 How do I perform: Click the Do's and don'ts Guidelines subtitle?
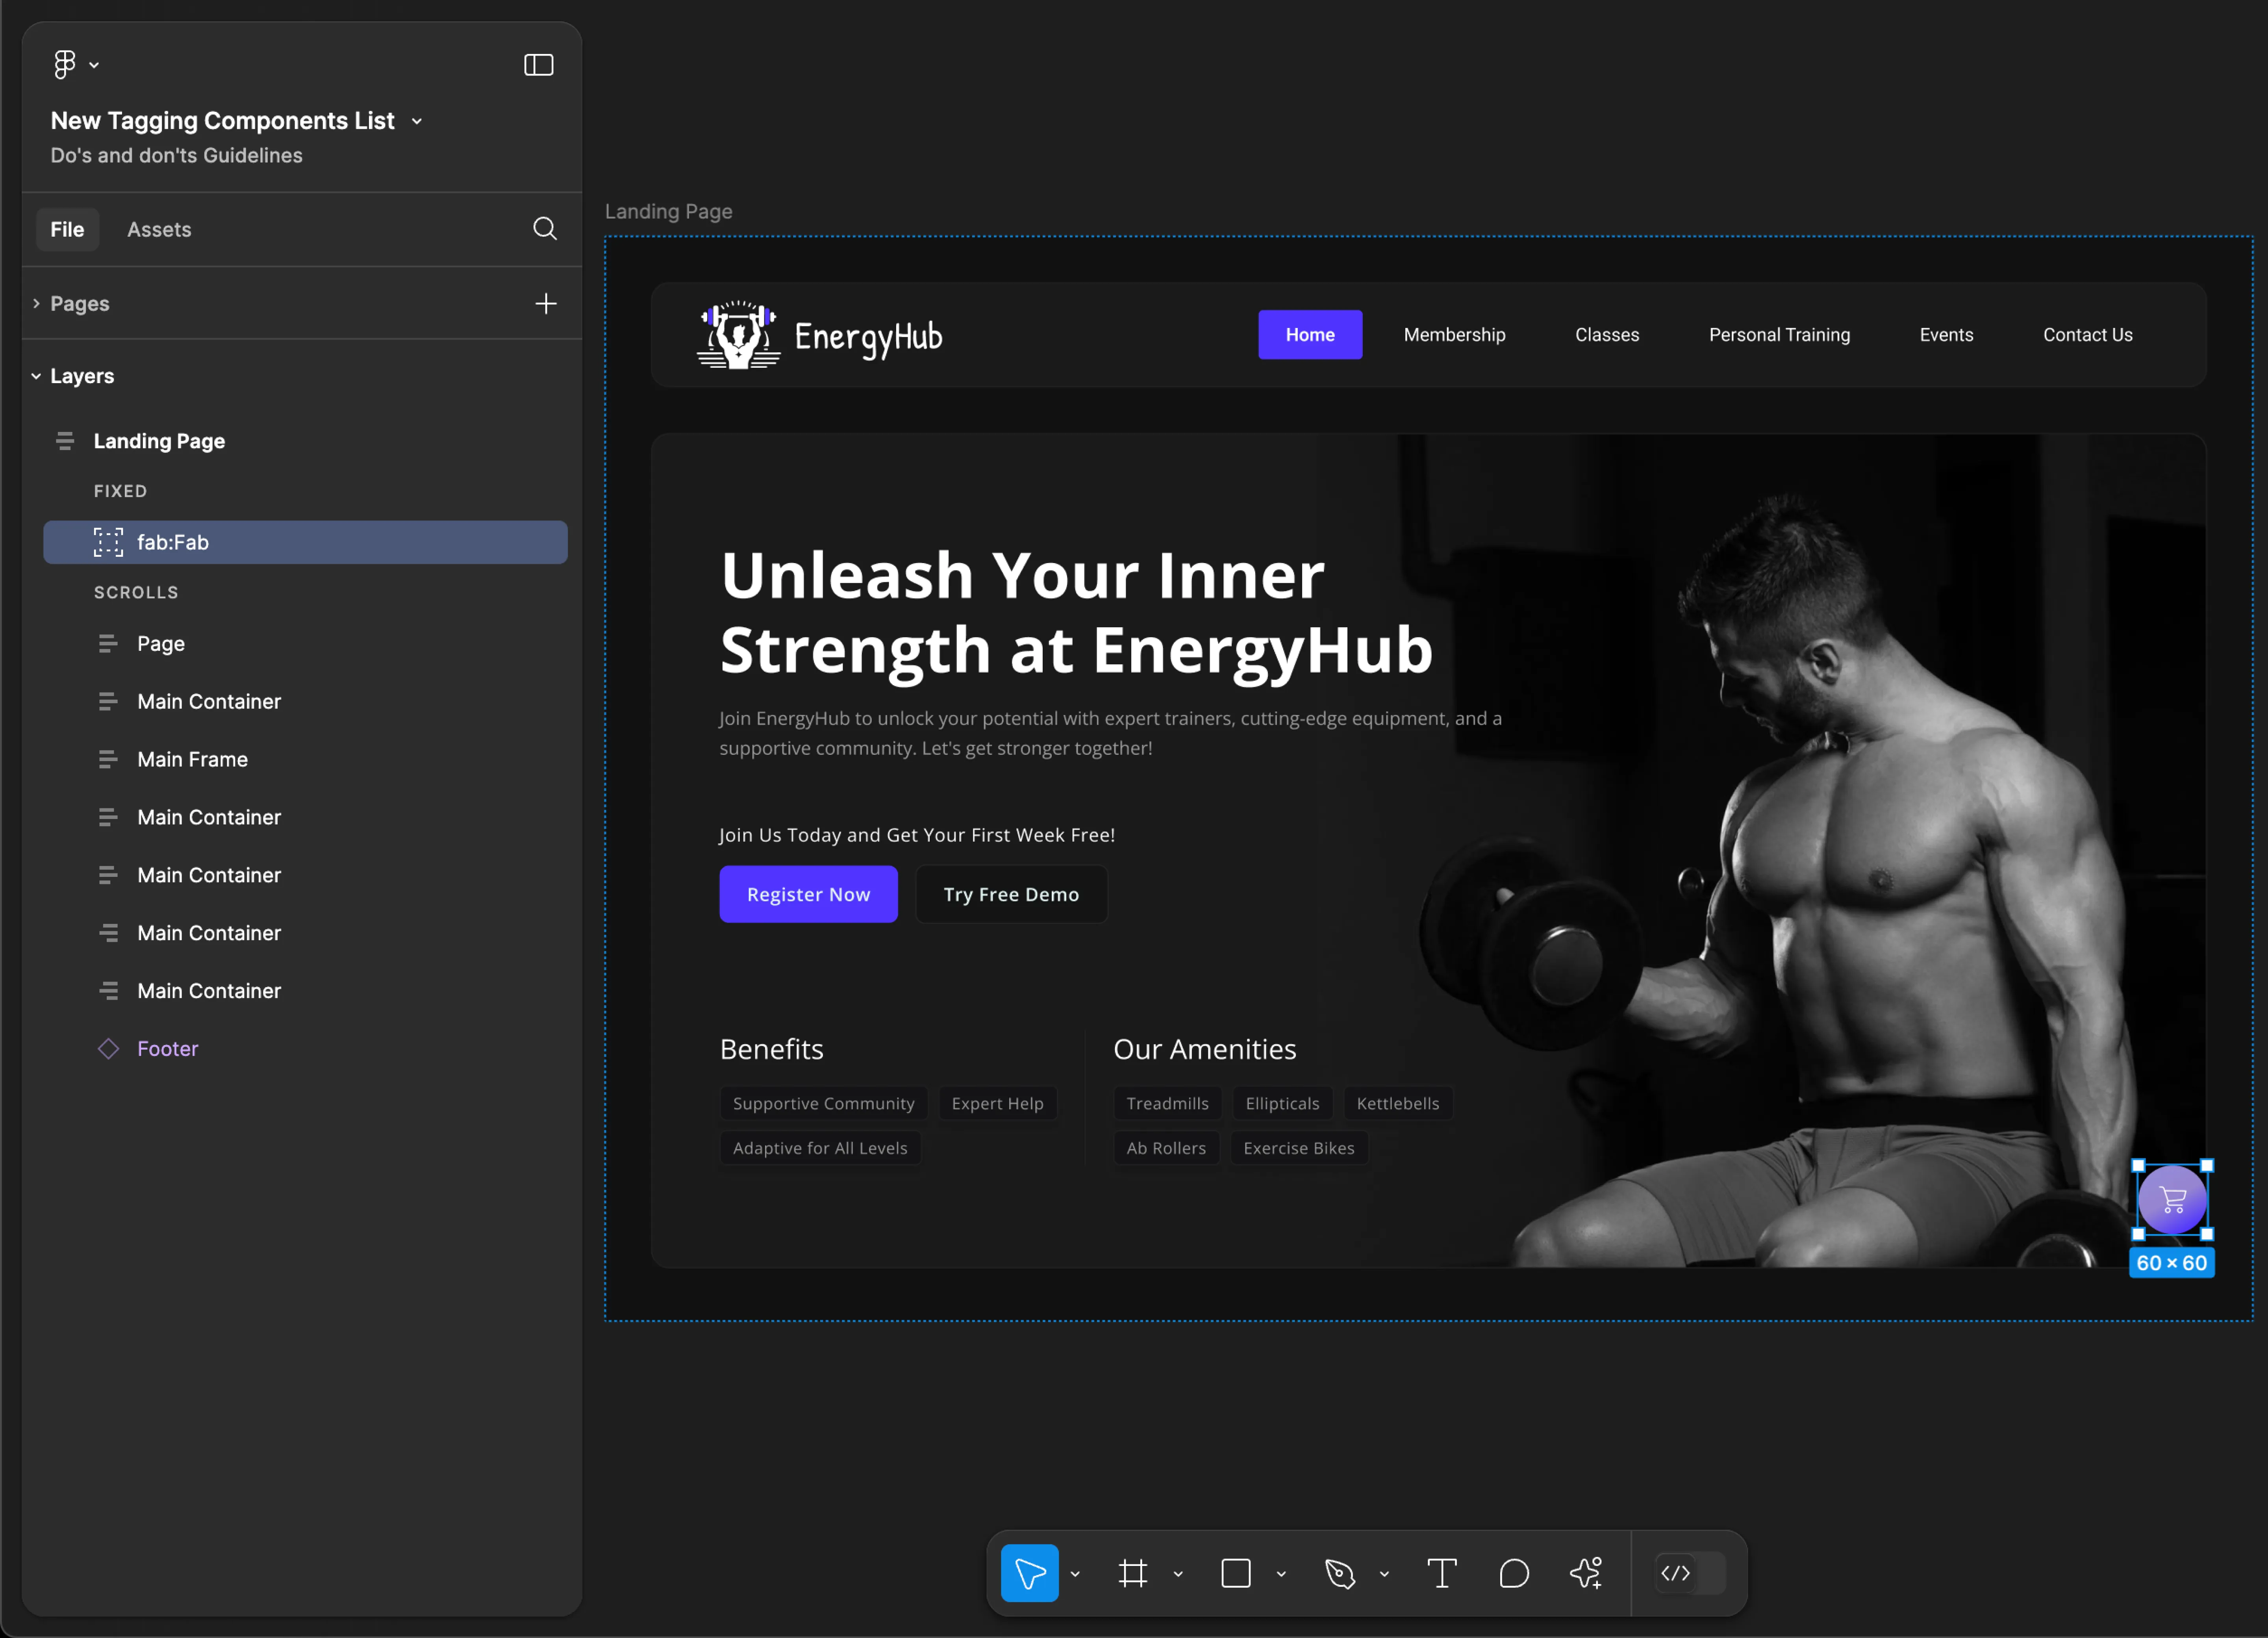pyautogui.click(x=176, y=155)
